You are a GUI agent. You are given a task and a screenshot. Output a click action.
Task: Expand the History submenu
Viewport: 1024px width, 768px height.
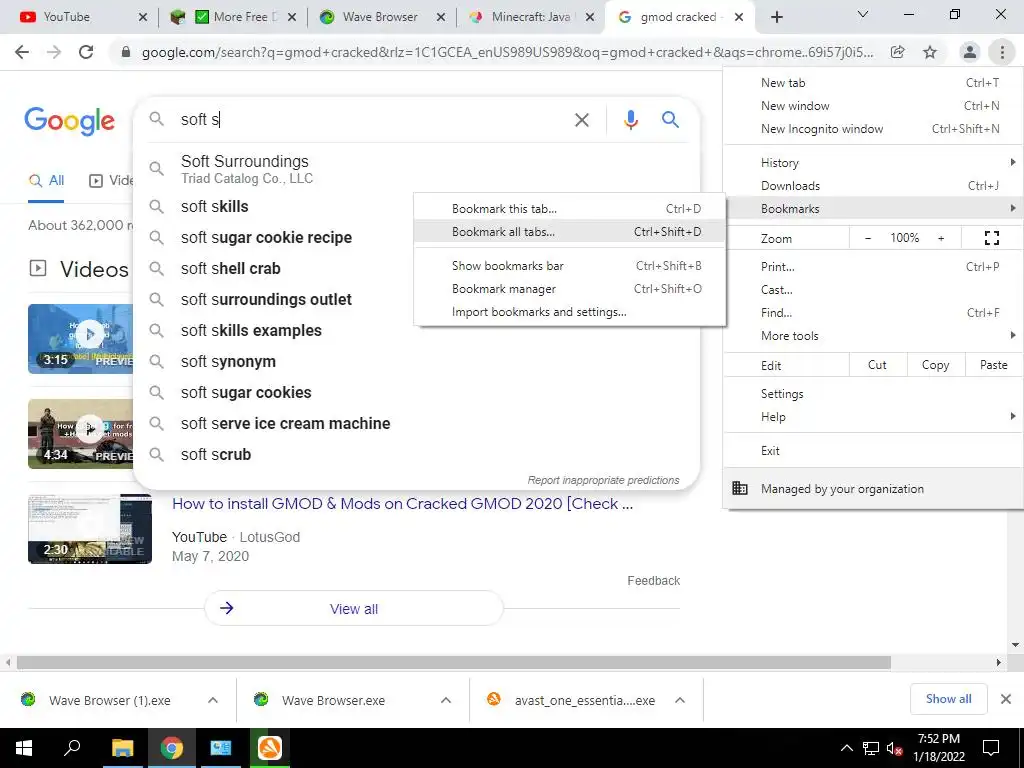[874, 163]
